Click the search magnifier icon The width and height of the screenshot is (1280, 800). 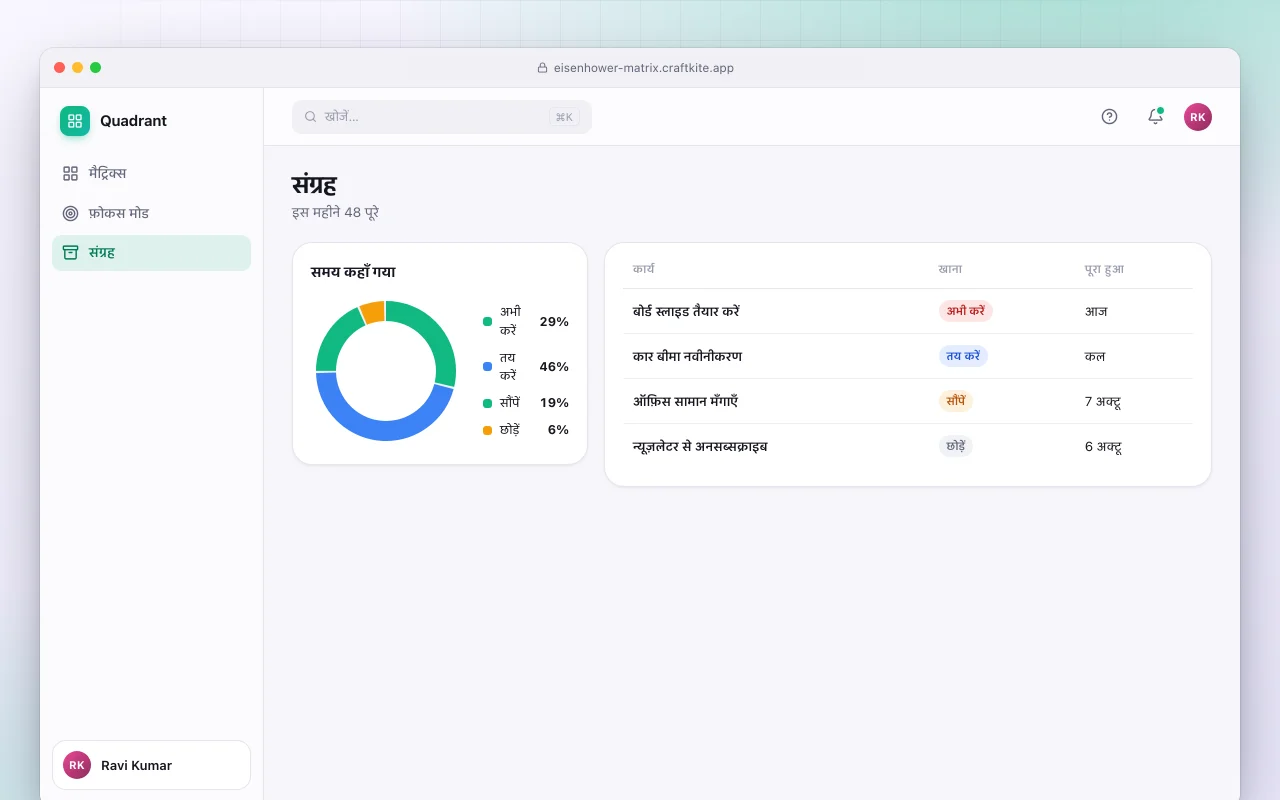click(311, 117)
